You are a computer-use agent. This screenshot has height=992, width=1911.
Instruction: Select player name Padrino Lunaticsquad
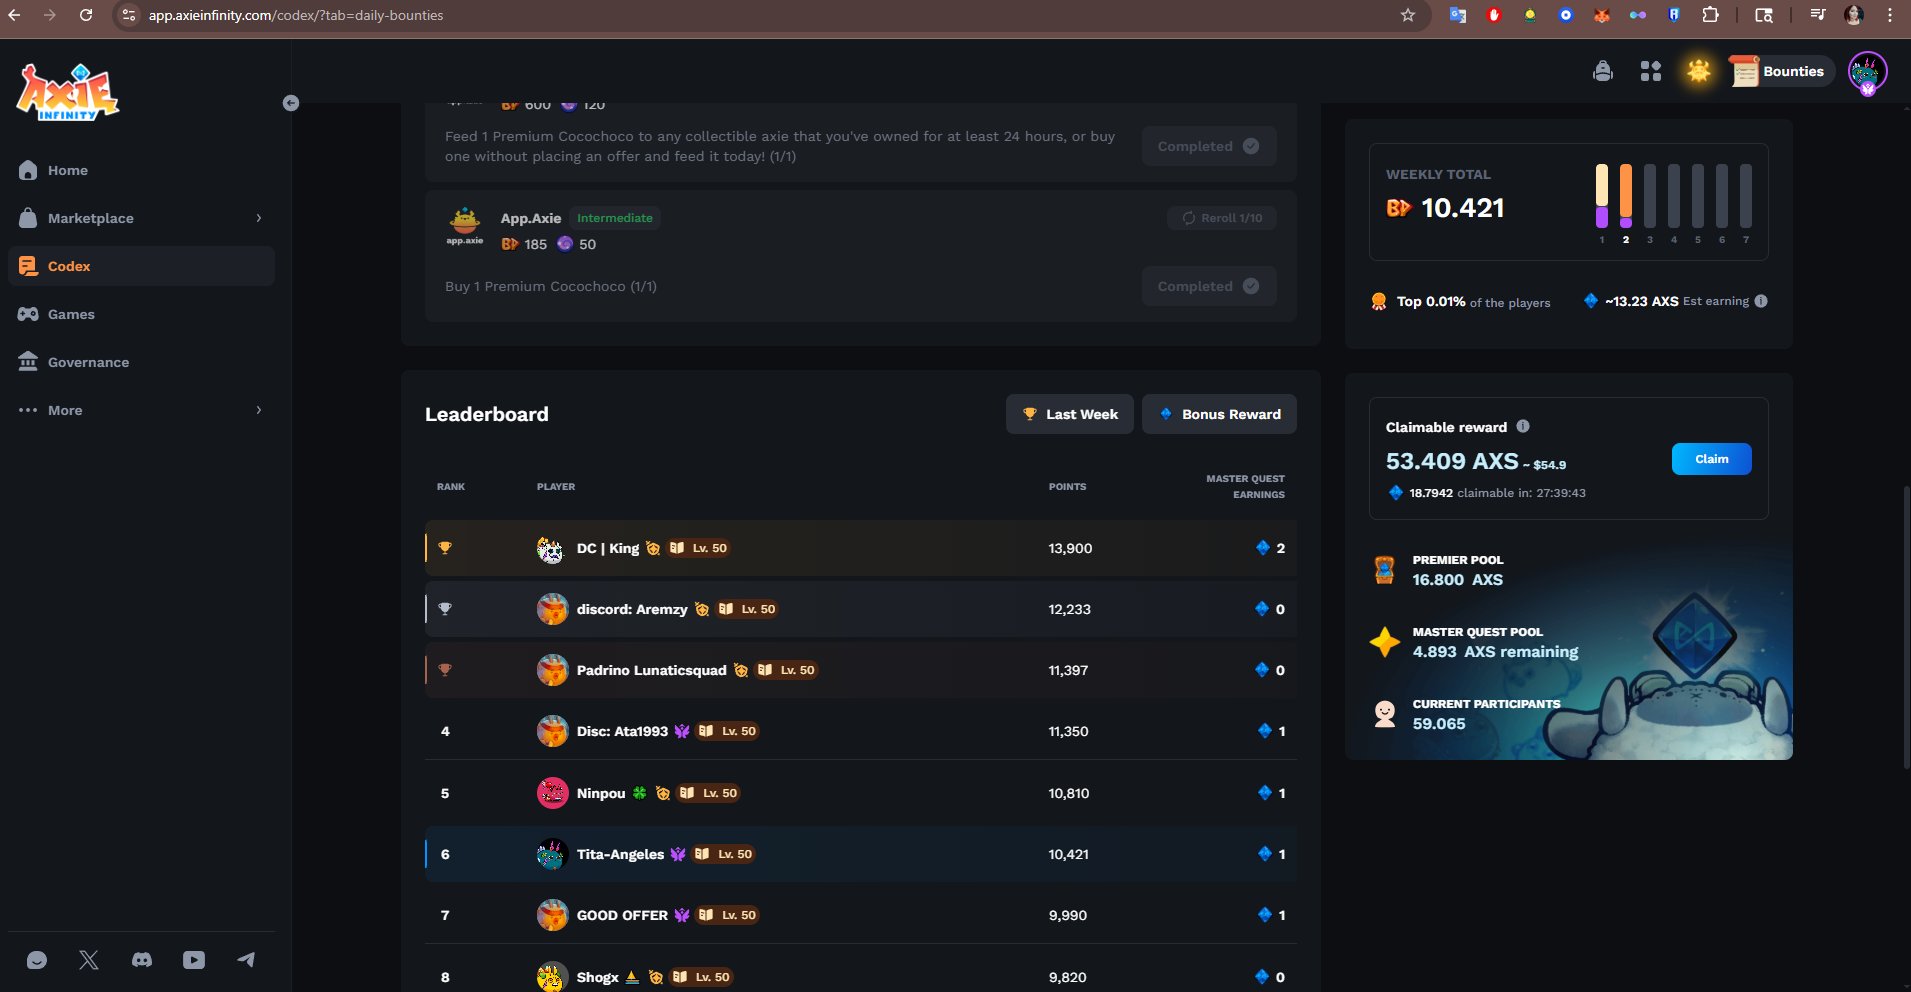[x=651, y=670]
